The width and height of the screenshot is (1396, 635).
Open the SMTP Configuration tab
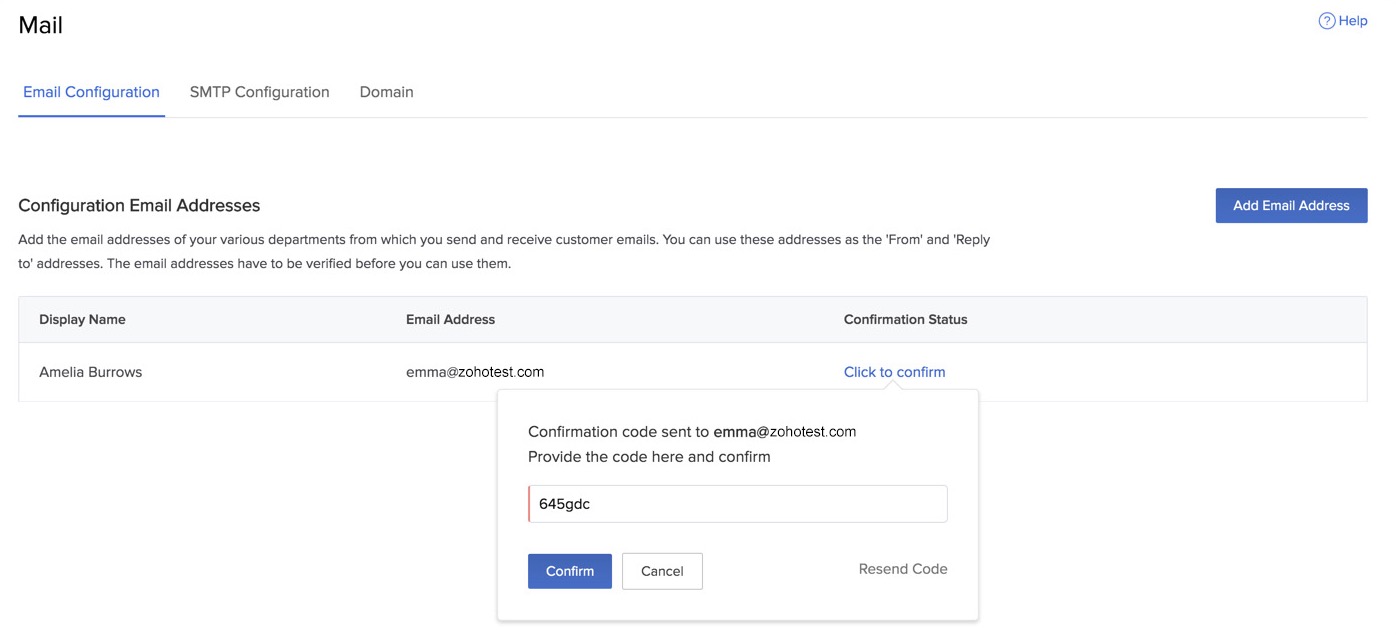(x=259, y=92)
